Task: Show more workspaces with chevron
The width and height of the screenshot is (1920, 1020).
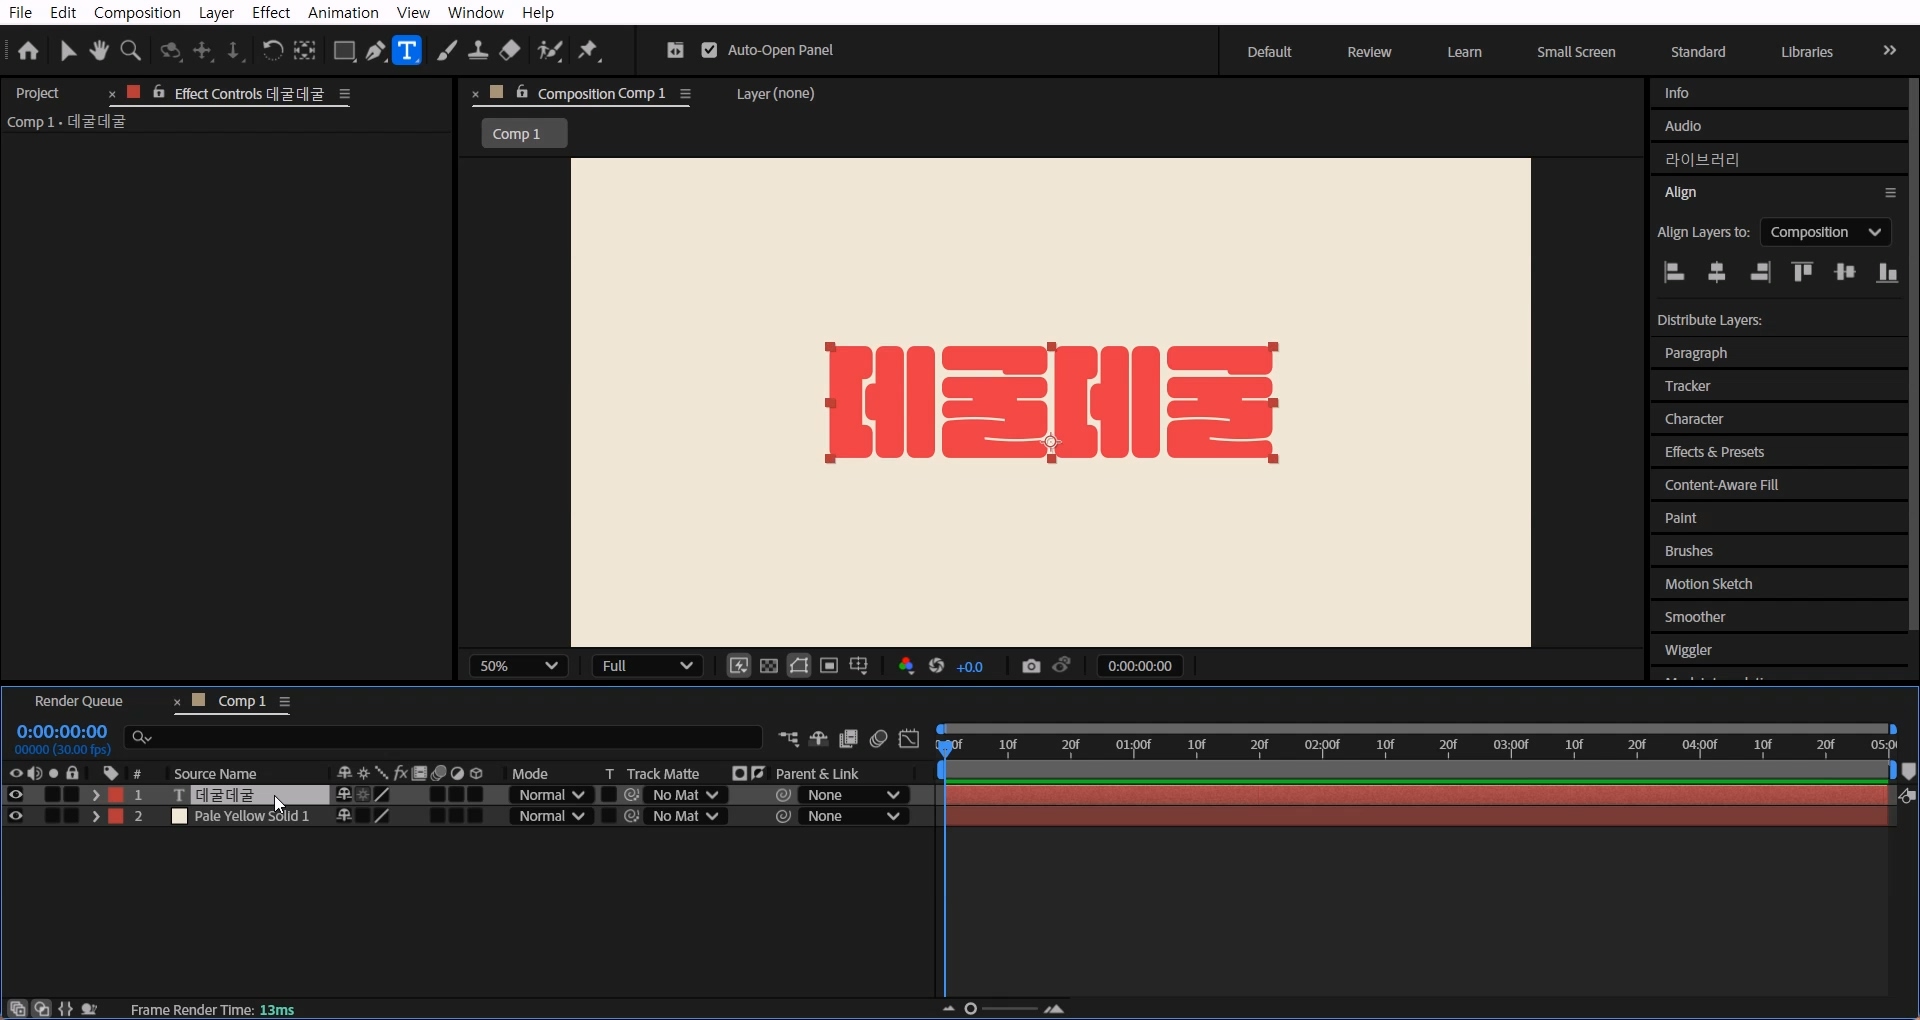Action: [x=1889, y=50]
